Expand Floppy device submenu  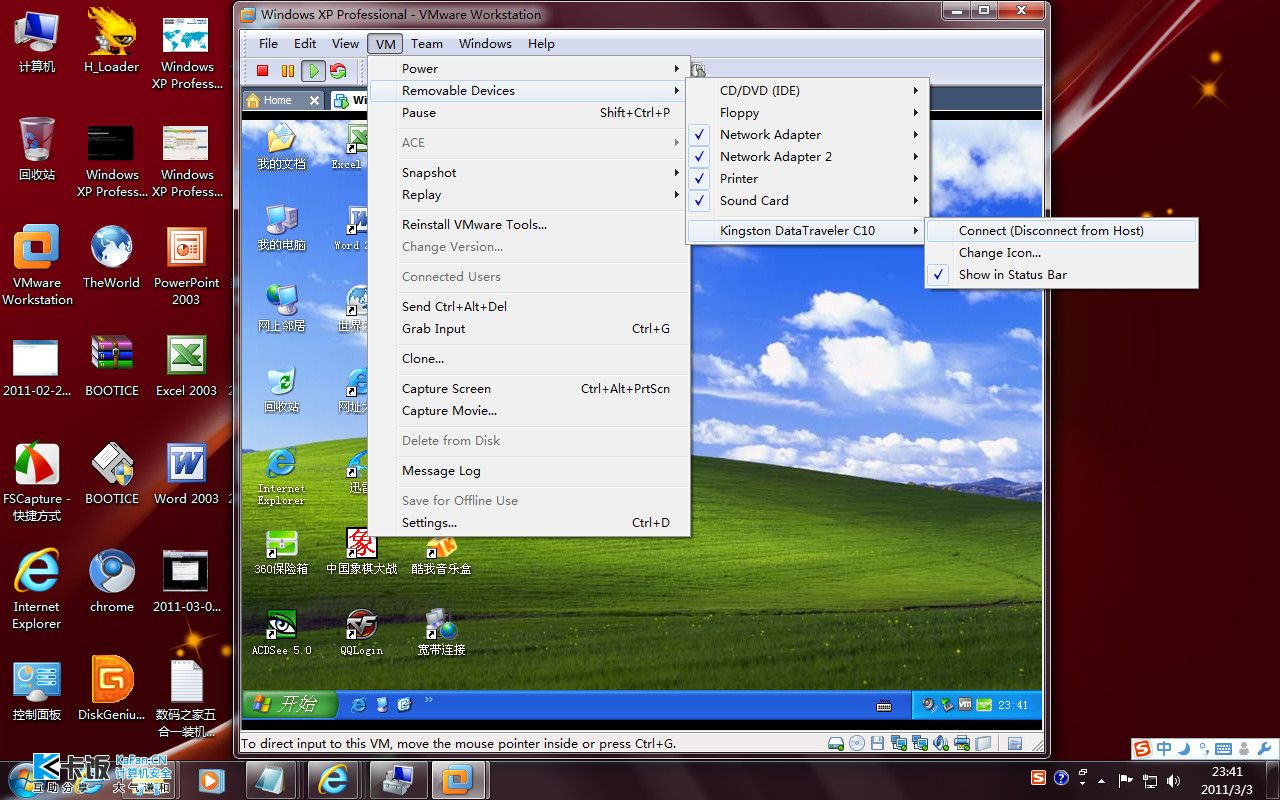[x=808, y=112]
